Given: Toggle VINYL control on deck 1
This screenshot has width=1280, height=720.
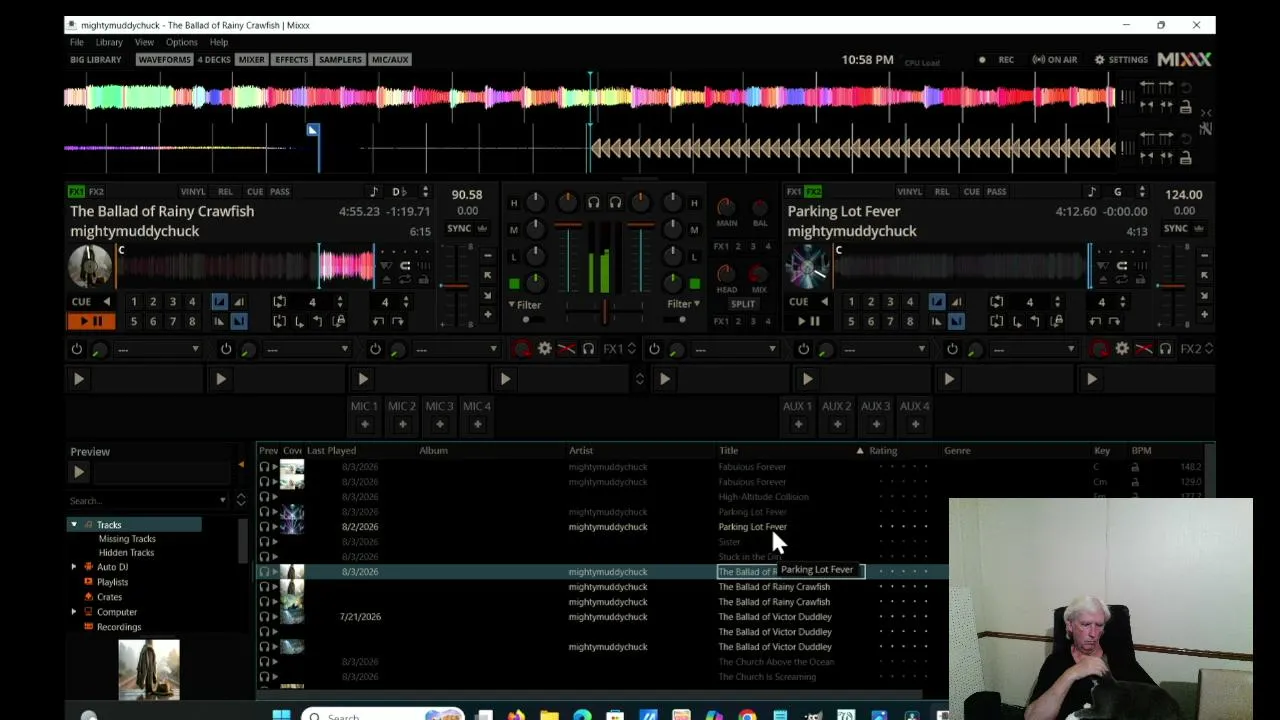Looking at the screenshot, I should coord(193,192).
